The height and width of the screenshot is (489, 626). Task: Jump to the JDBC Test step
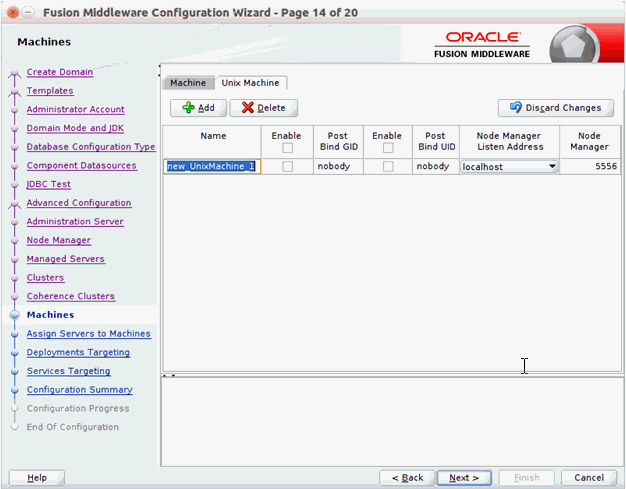click(48, 184)
